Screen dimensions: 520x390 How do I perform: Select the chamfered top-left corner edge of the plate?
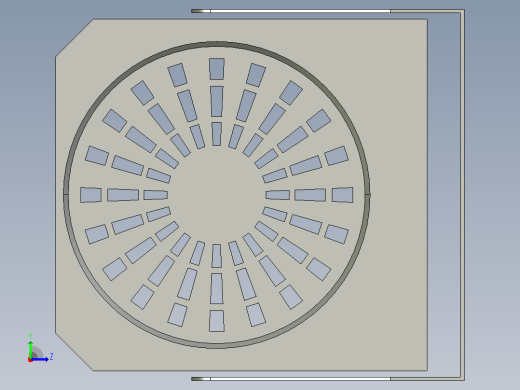pos(74,38)
